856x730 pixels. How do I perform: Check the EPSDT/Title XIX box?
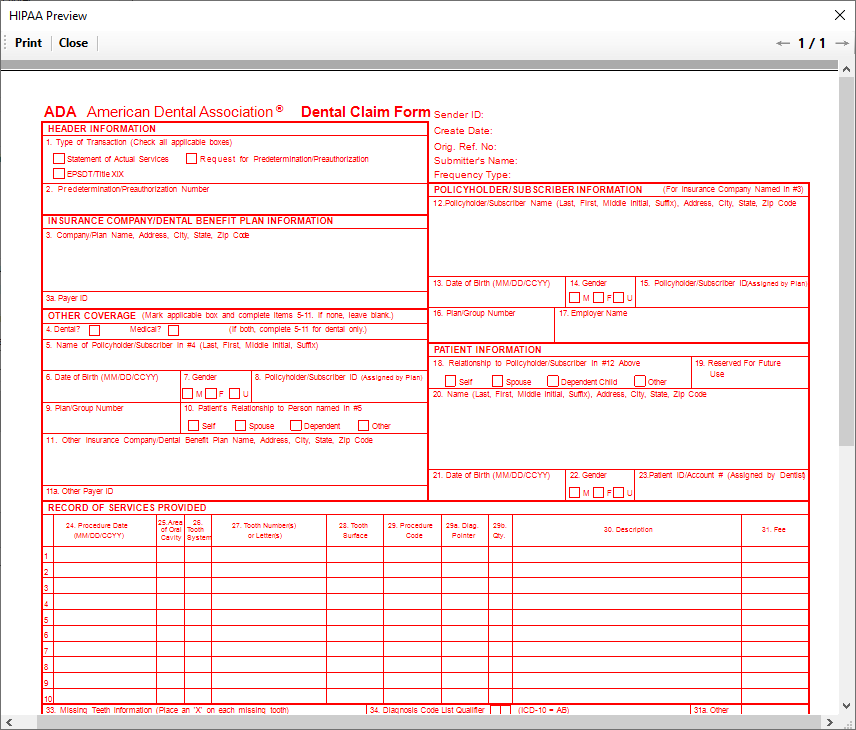click(x=59, y=173)
